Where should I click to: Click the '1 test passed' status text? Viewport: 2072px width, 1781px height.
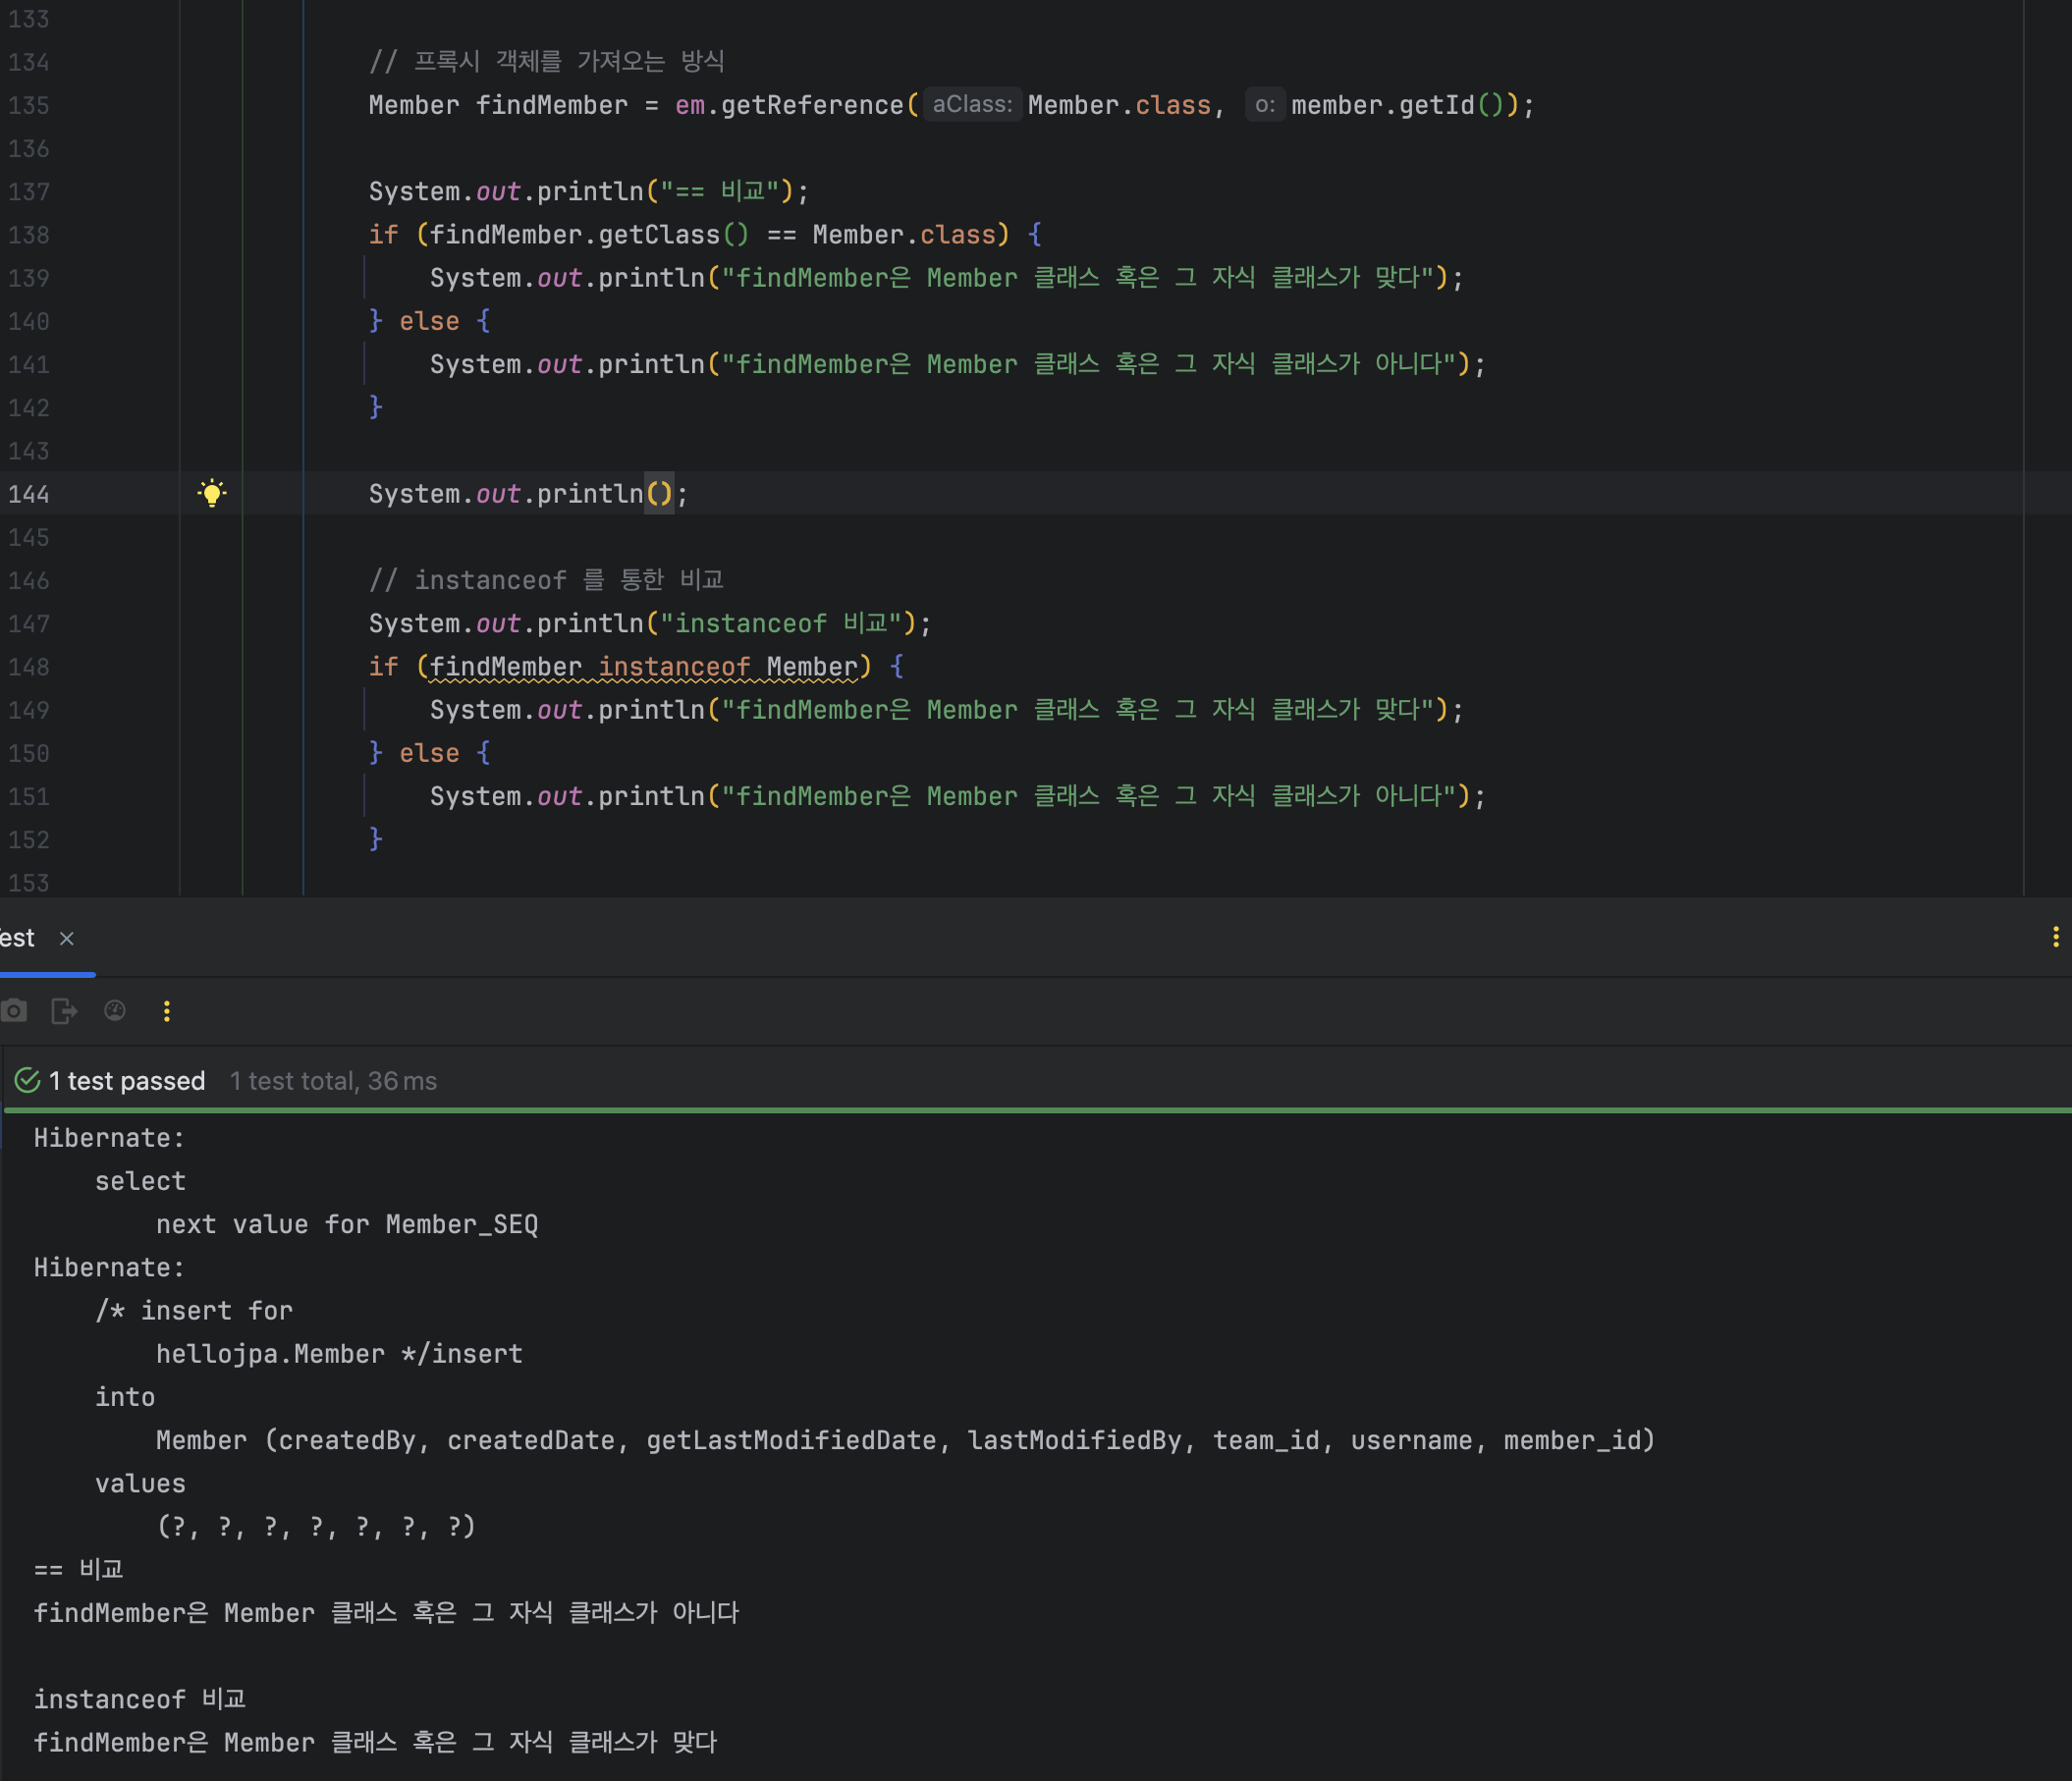127,1081
